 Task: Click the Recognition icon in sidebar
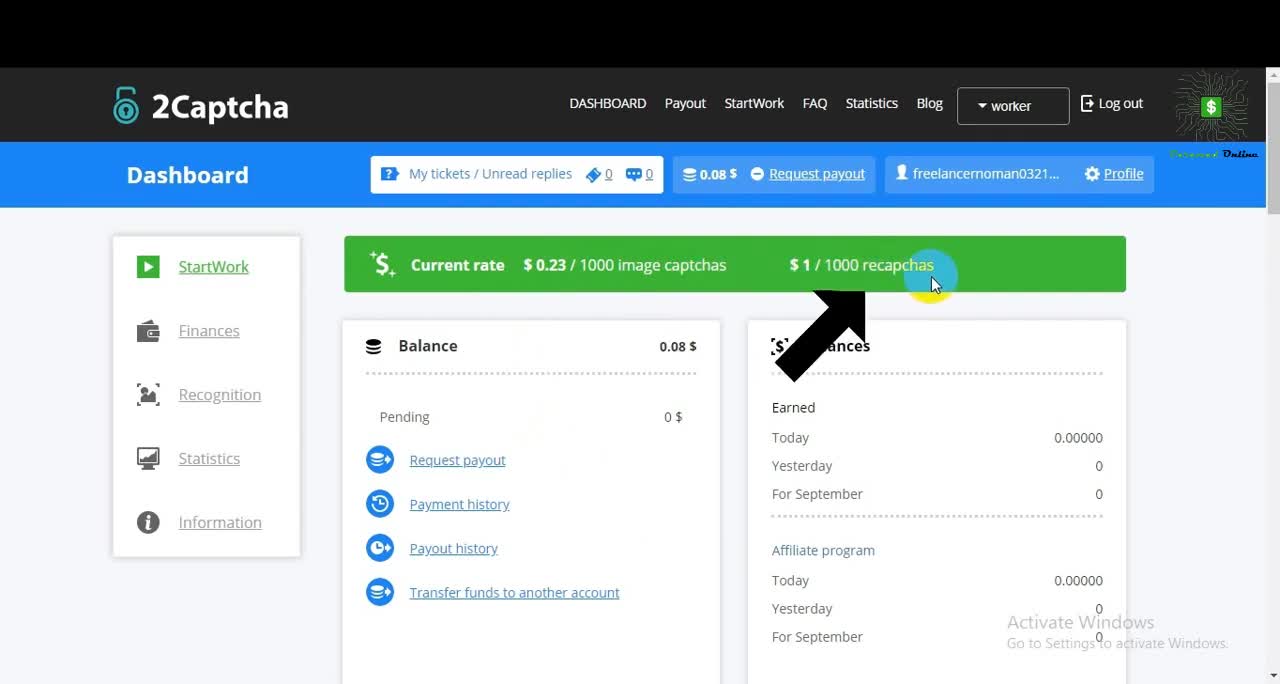tap(148, 395)
